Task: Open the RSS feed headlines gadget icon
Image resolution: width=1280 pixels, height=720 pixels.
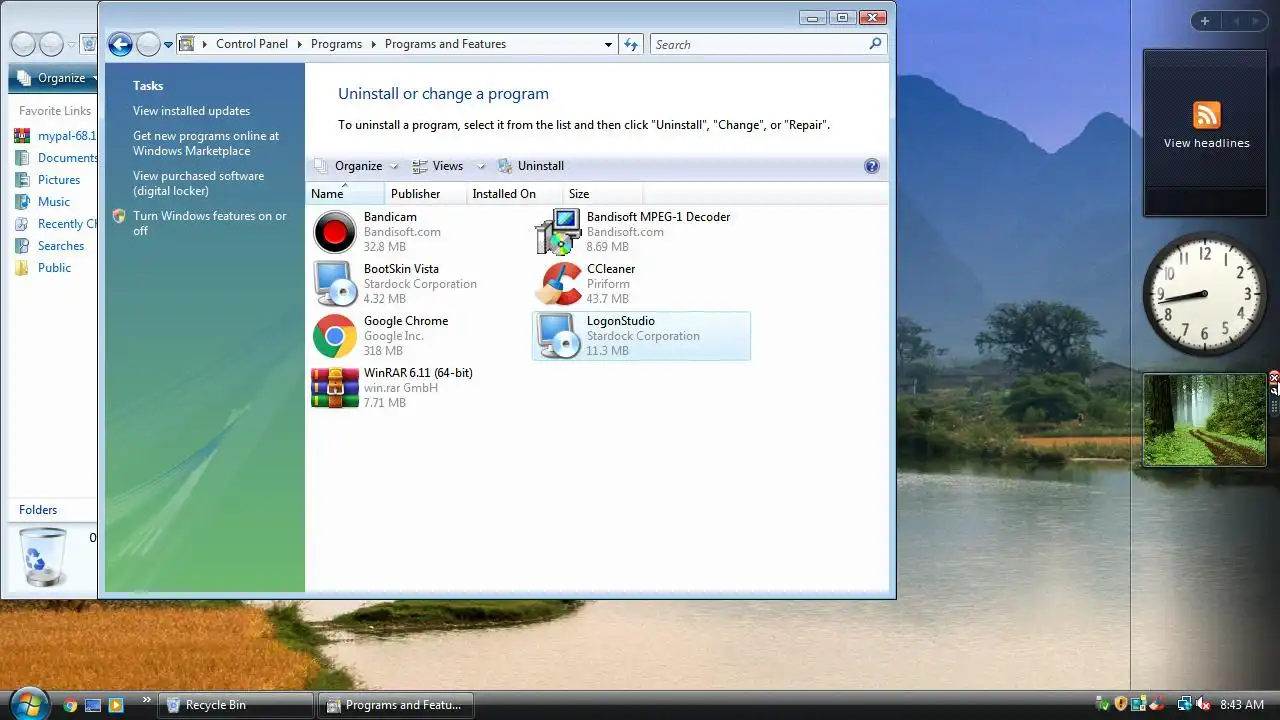Action: 1206,115
